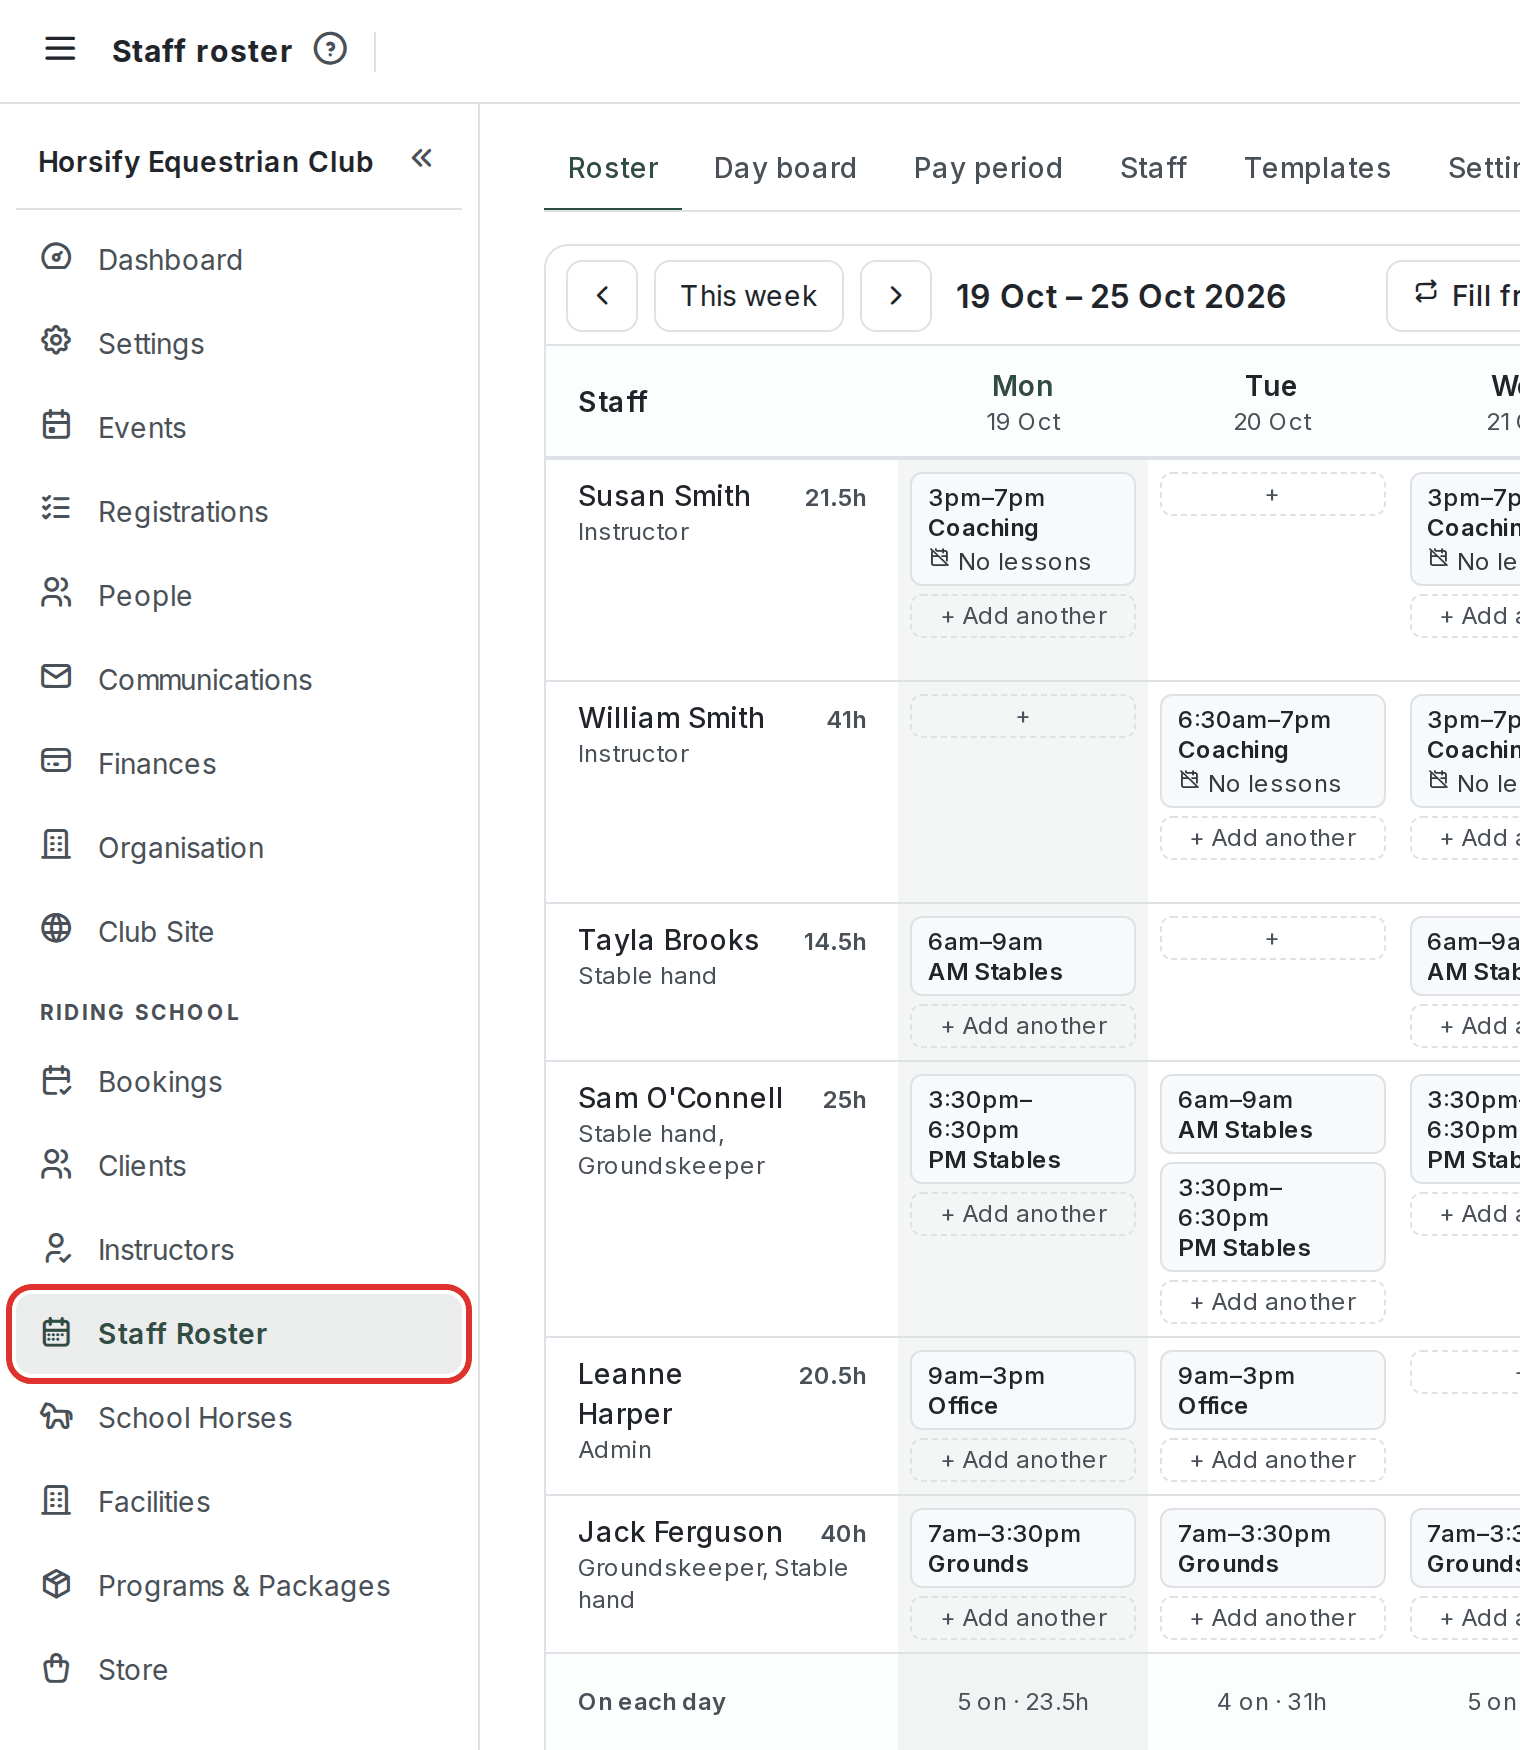Switch to the Day board tab
This screenshot has width=1520, height=1750.
pos(786,168)
